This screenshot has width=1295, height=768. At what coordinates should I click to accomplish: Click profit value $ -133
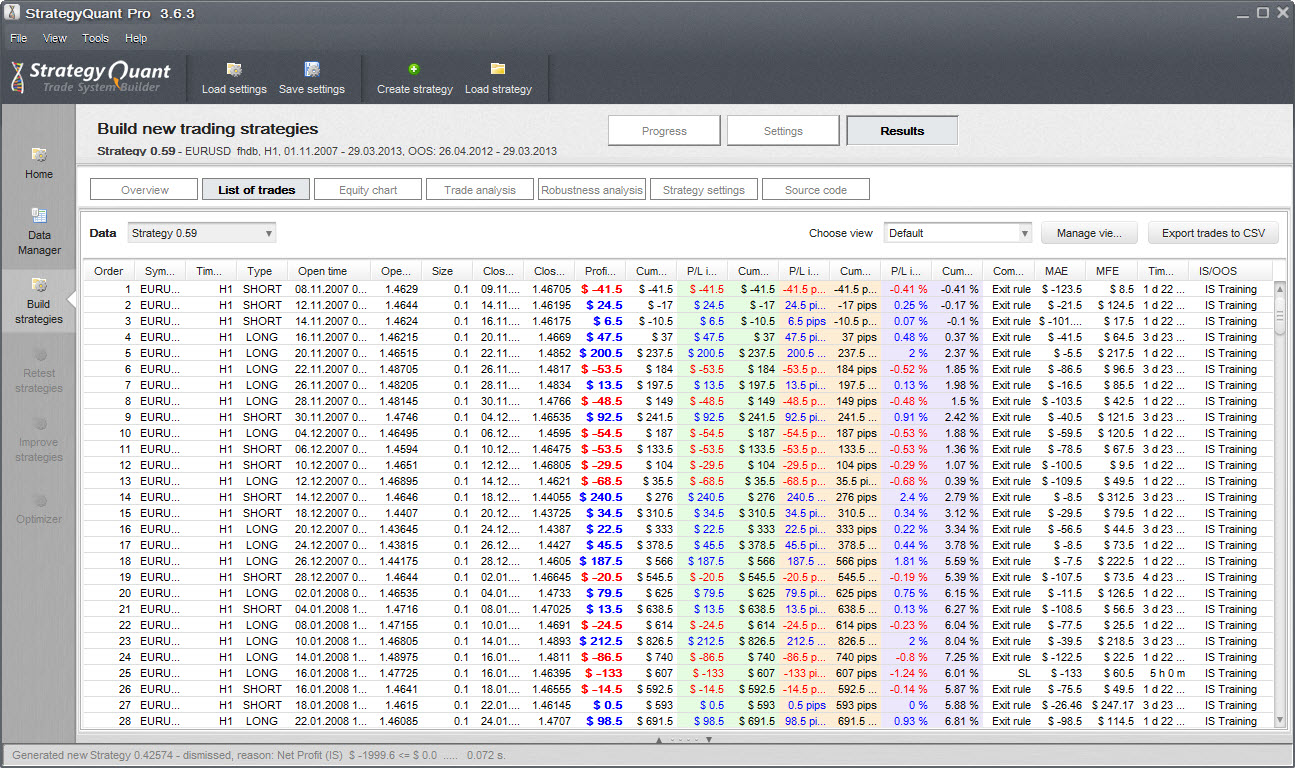pos(604,673)
